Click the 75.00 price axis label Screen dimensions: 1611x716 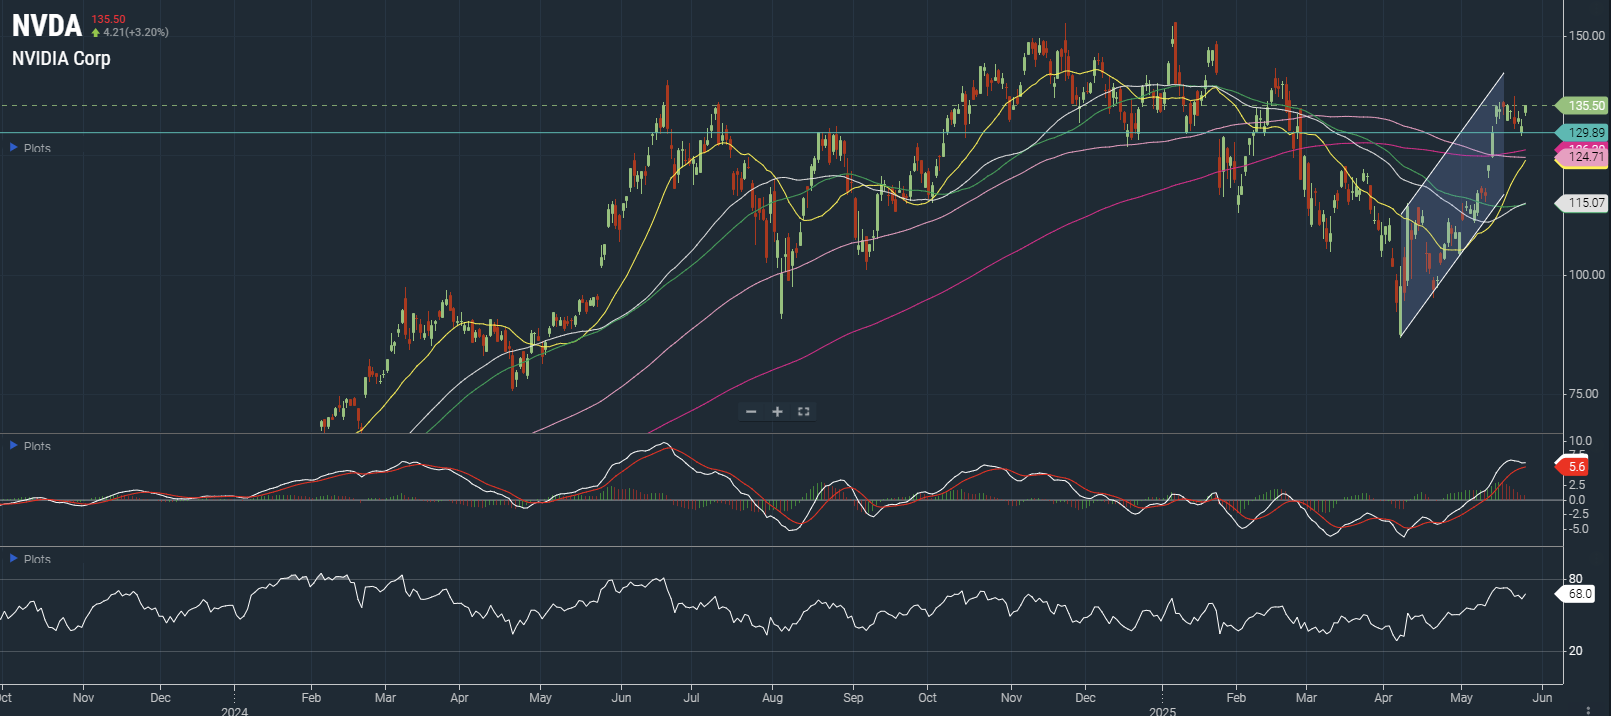click(1583, 393)
